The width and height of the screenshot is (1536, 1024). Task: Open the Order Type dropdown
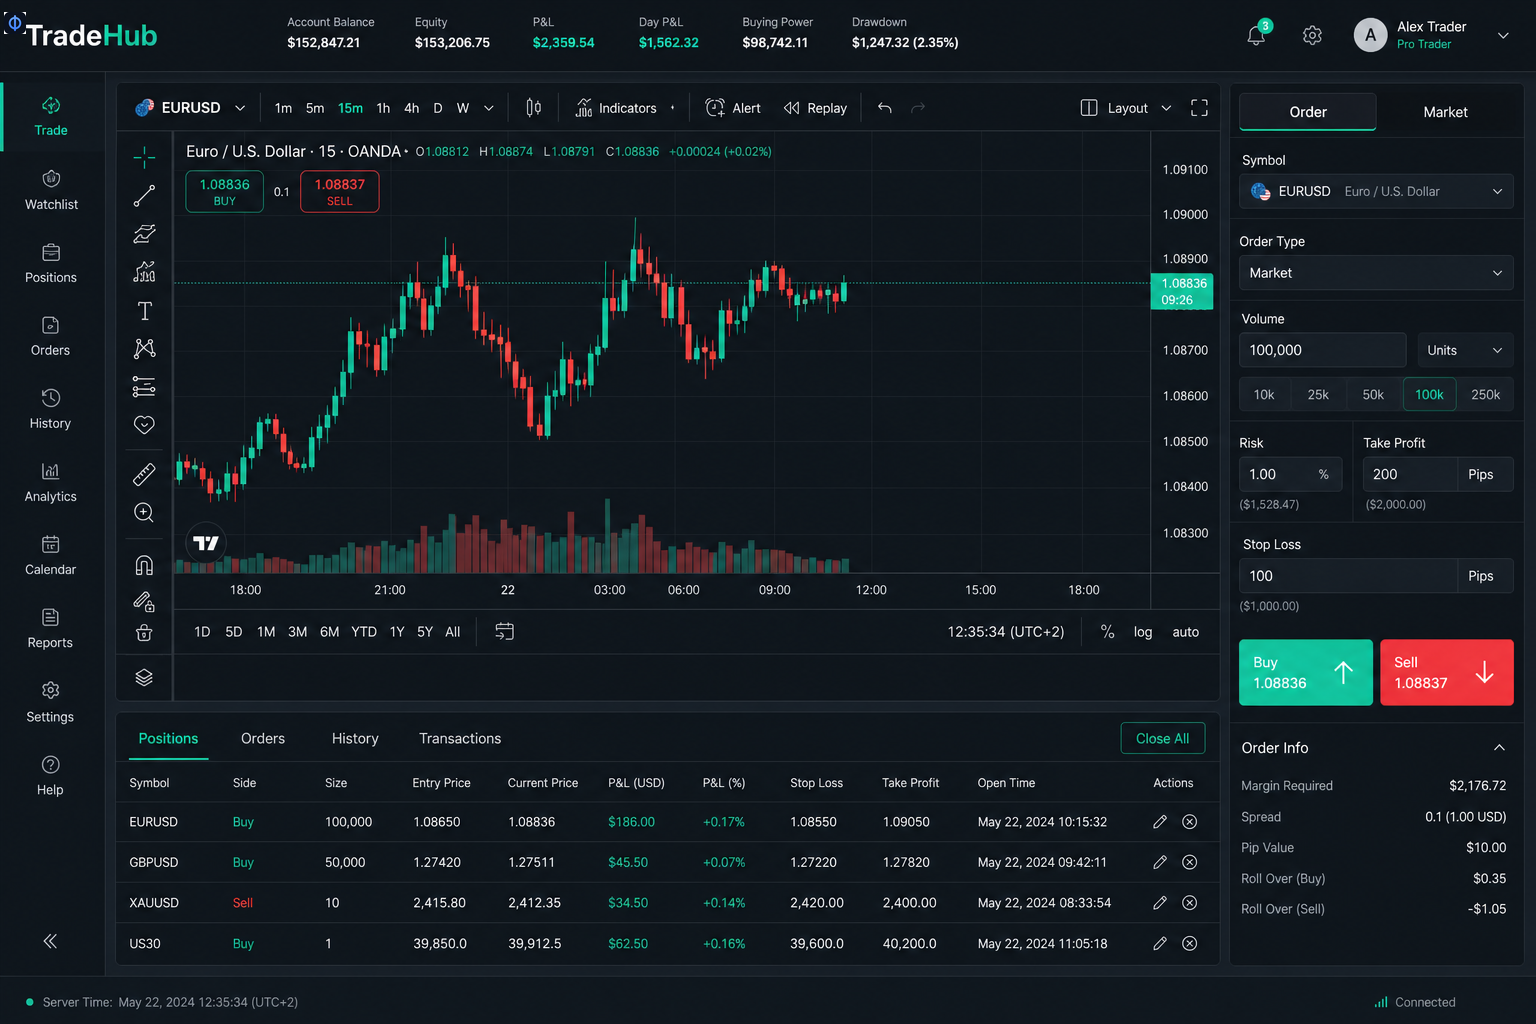click(x=1376, y=273)
